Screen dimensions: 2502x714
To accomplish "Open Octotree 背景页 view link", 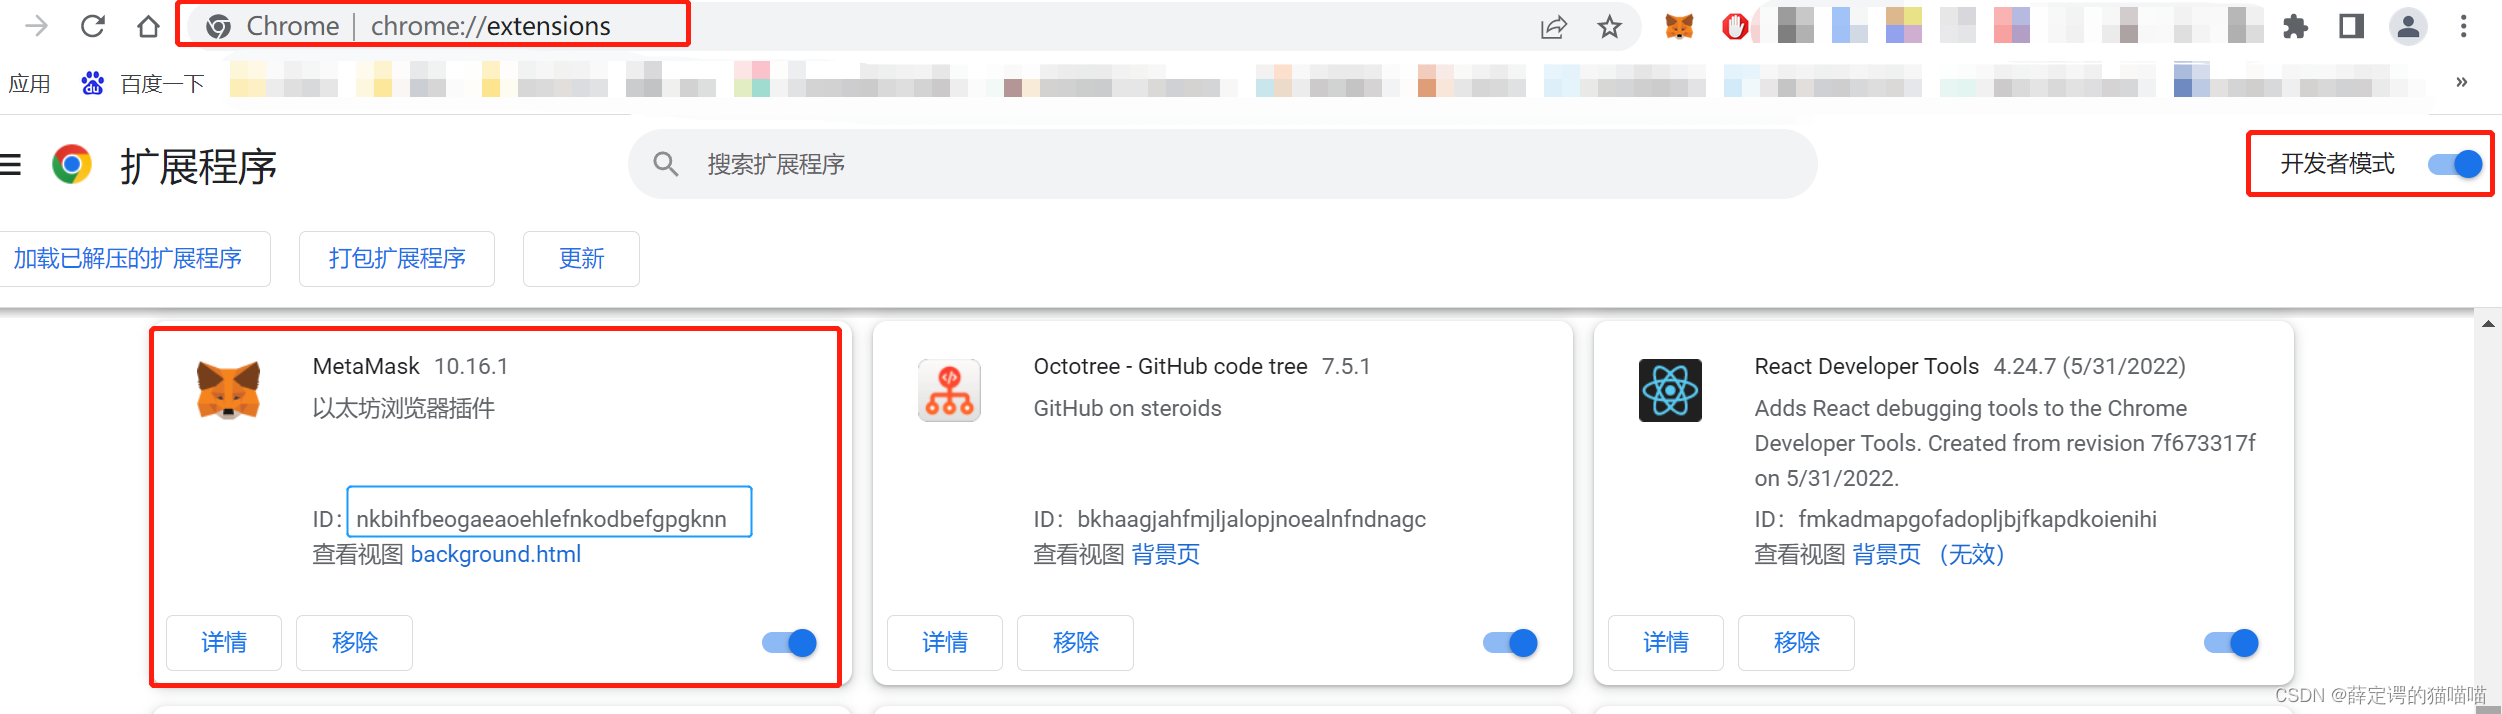I will tap(1166, 554).
